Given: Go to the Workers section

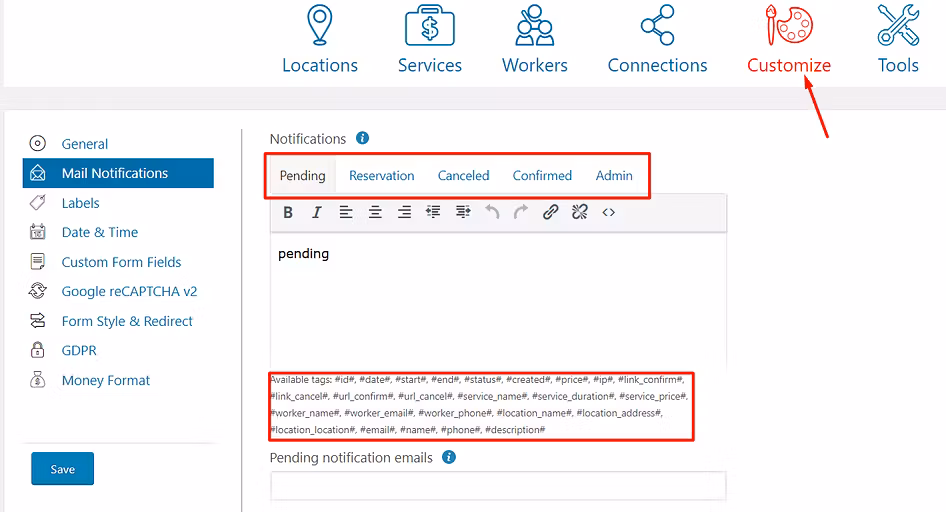Looking at the screenshot, I should [535, 40].
